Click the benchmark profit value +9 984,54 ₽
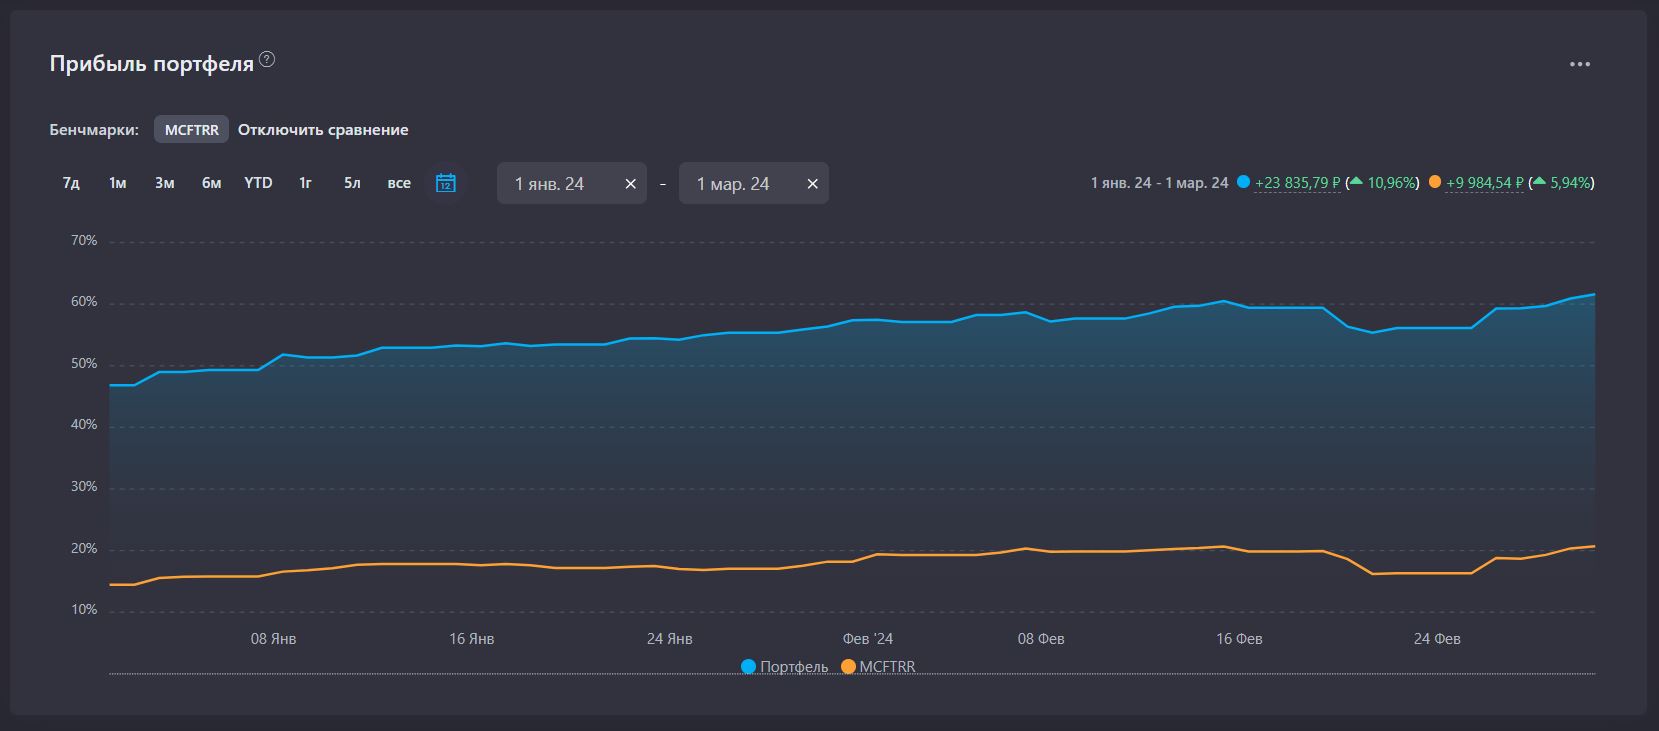The image size is (1659, 731). (x=1485, y=183)
